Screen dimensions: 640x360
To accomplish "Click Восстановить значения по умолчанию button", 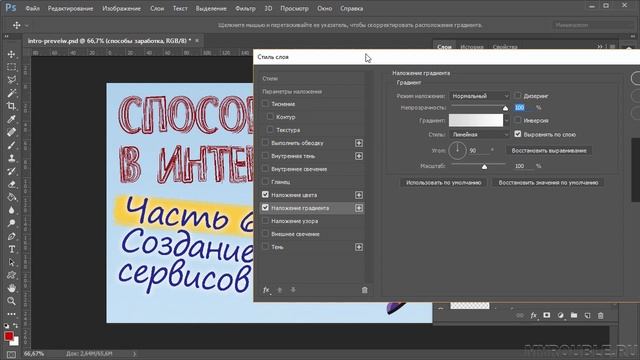I will pyautogui.click(x=548, y=182).
